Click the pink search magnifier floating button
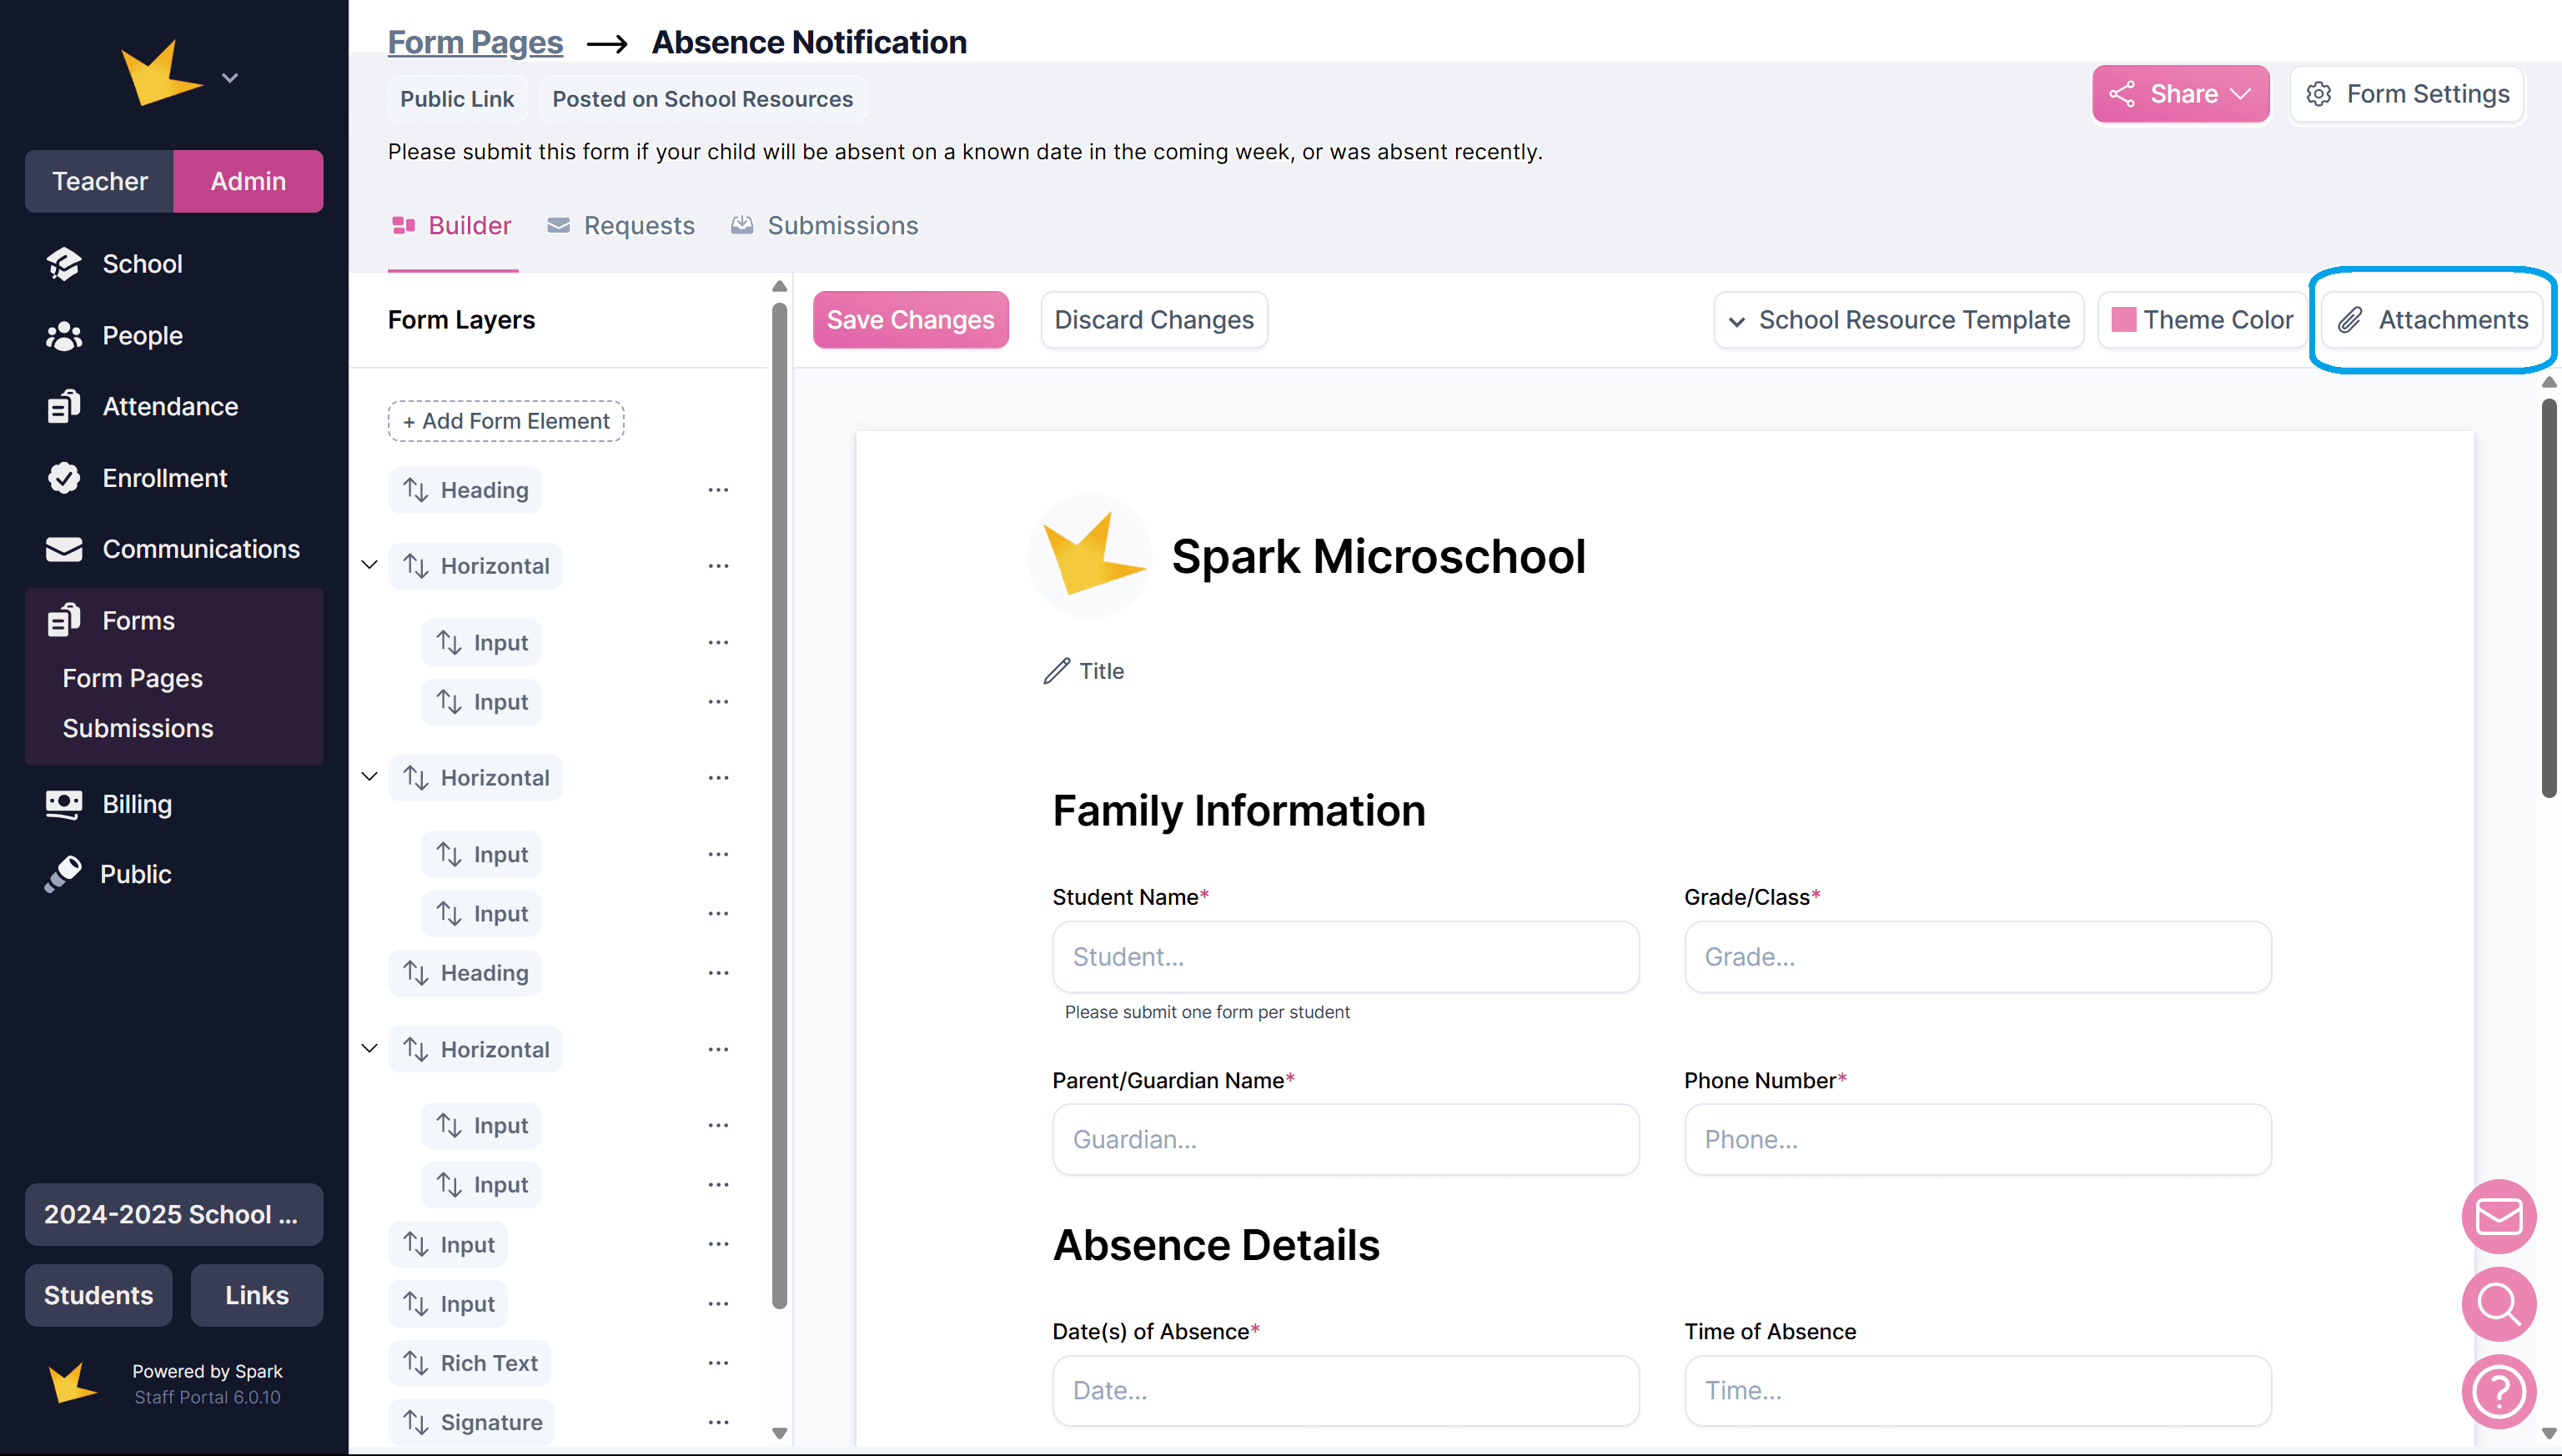The image size is (2562, 1456). [2498, 1304]
